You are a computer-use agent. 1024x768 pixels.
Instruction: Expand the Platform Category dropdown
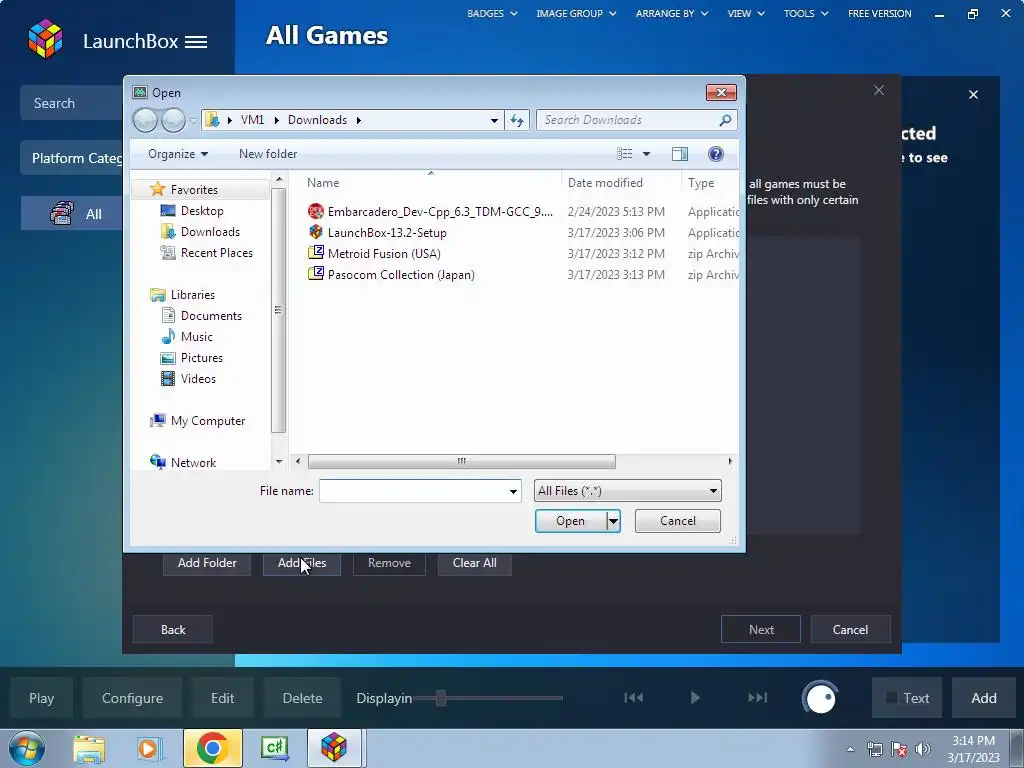72,158
